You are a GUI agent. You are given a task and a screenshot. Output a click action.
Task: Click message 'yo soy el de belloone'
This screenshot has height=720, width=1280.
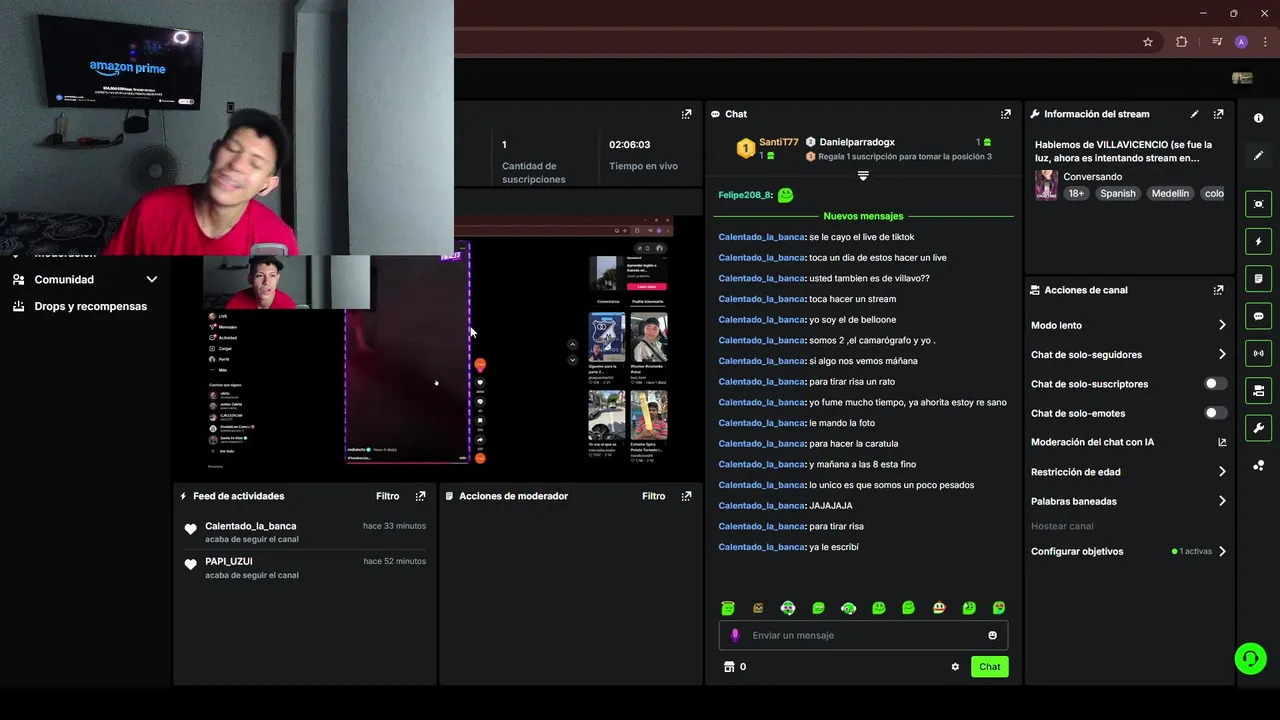click(x=852, y=320)
